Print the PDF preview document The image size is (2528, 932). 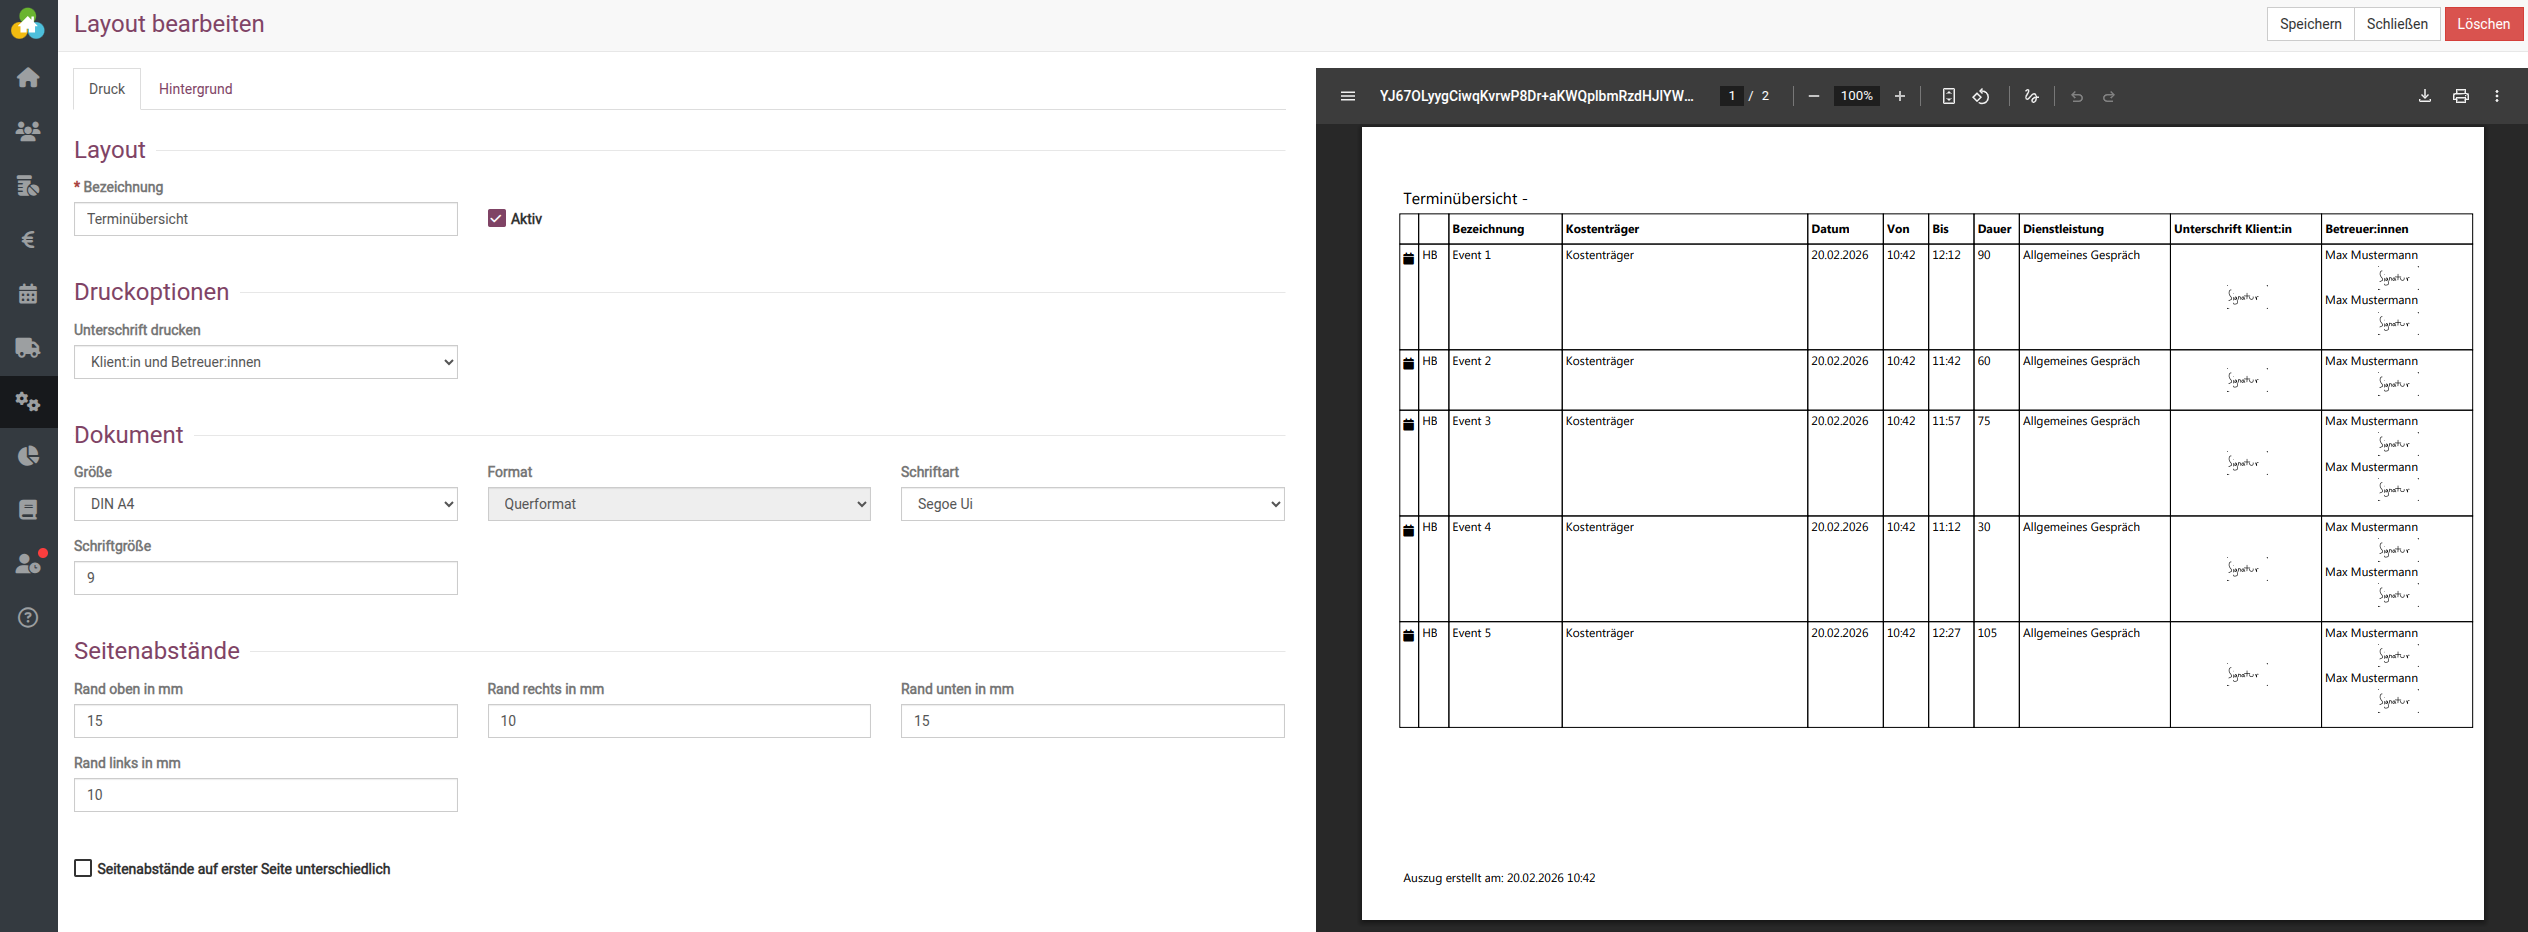coord(2460,96)
